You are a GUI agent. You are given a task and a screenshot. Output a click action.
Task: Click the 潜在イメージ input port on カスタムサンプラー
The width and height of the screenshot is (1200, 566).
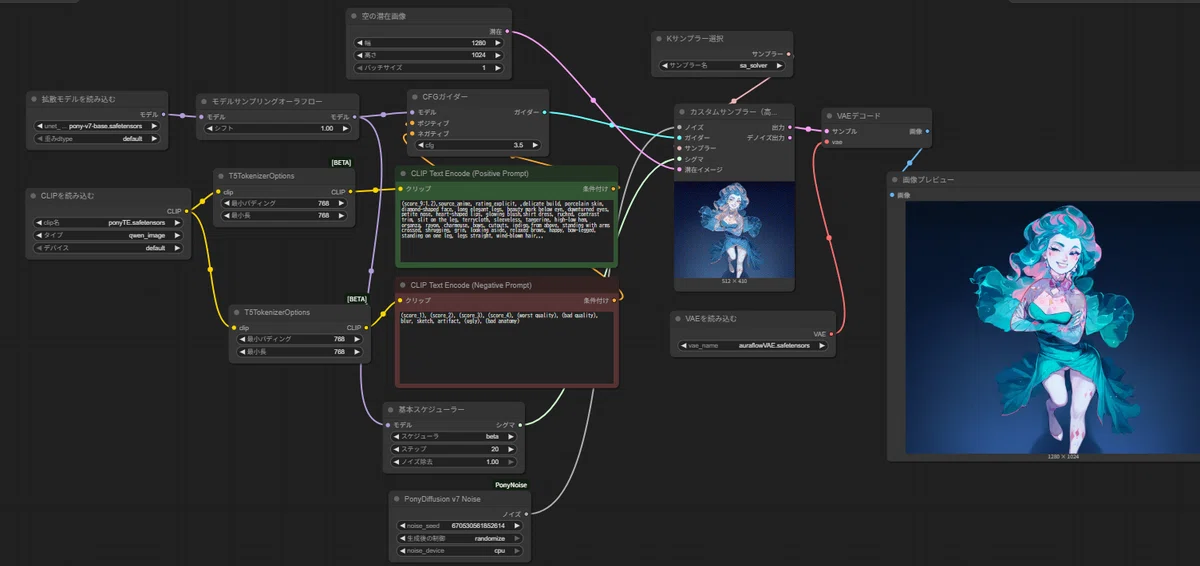coord(679,169)
